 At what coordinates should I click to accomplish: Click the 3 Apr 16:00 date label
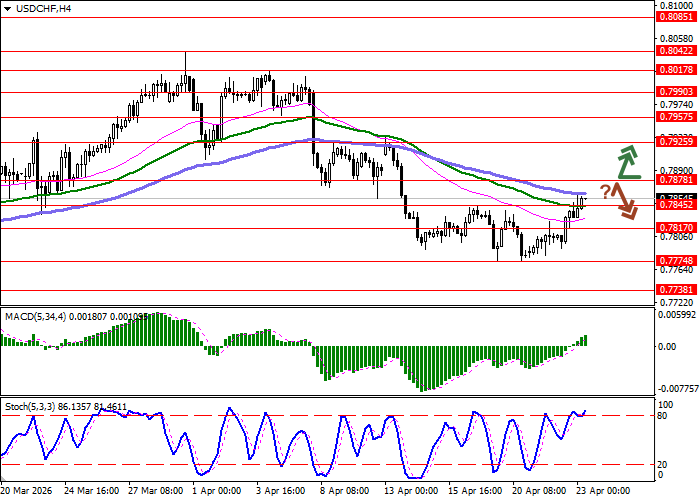281,491
